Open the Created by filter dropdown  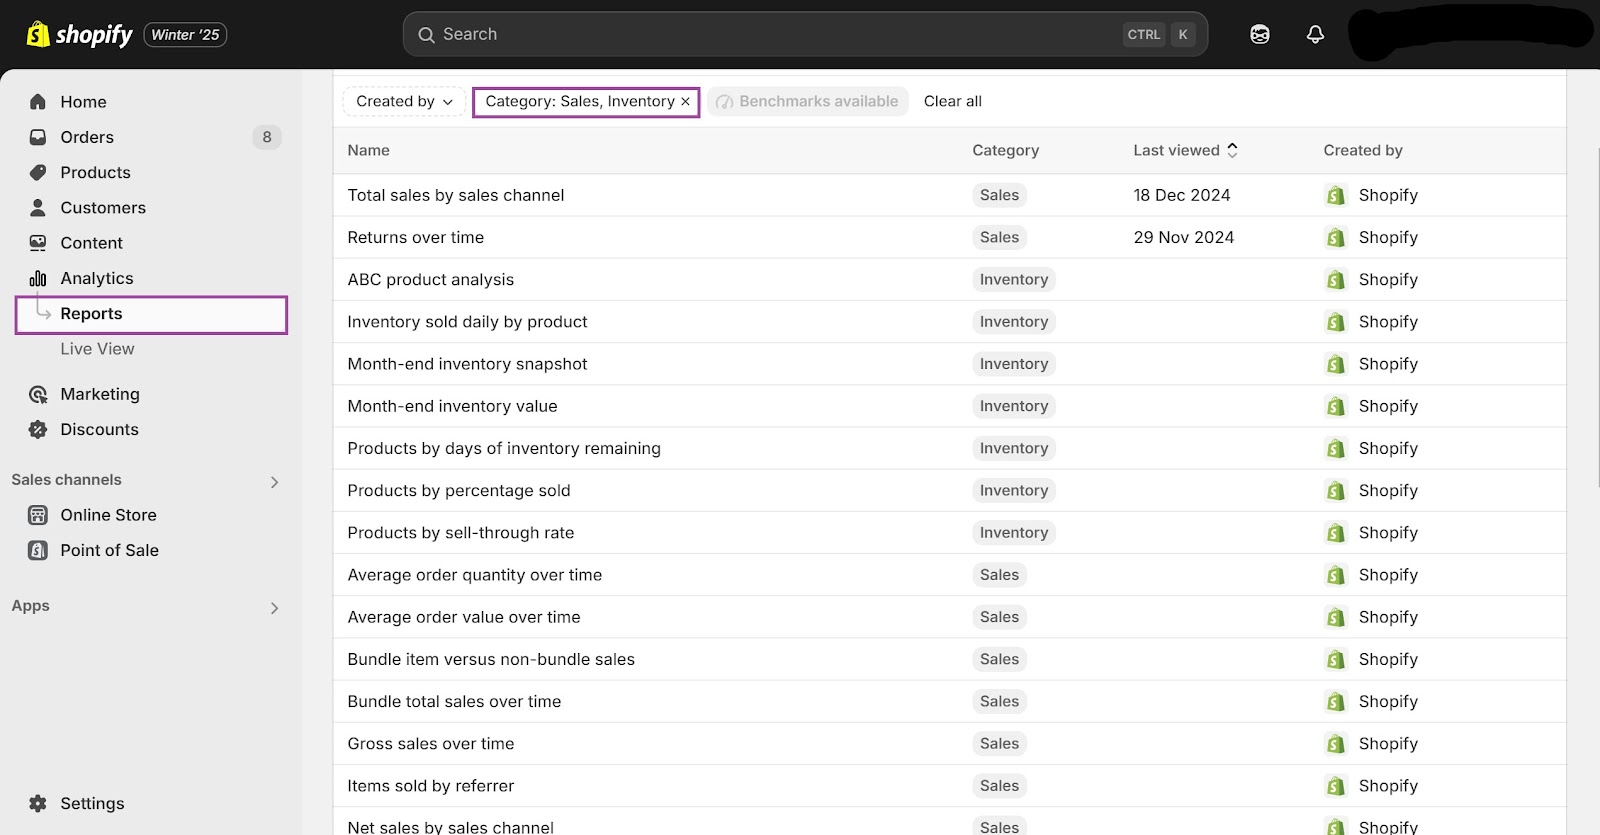coord(404,101)
